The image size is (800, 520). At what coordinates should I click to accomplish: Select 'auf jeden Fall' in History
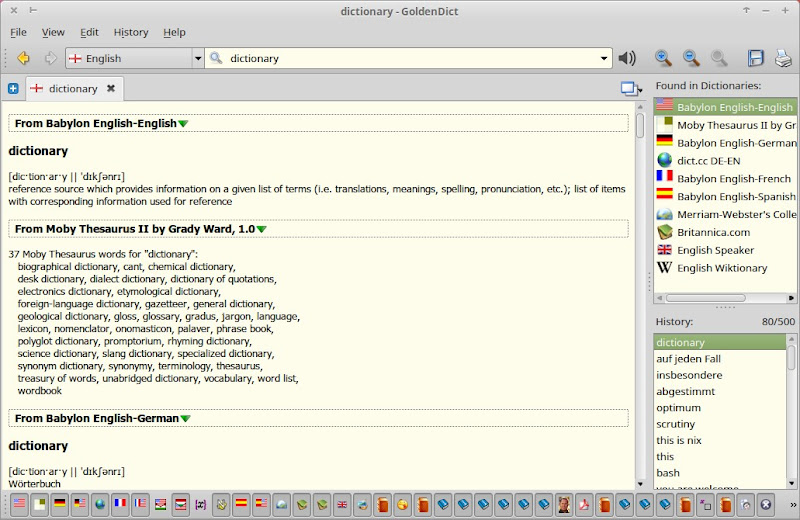pos(720,359)
